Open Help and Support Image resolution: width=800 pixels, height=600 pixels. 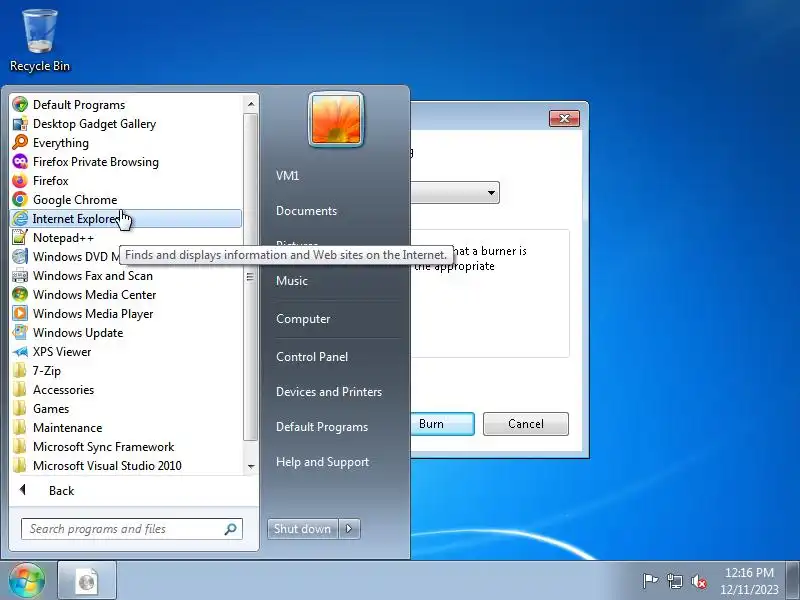pos(322,462)
